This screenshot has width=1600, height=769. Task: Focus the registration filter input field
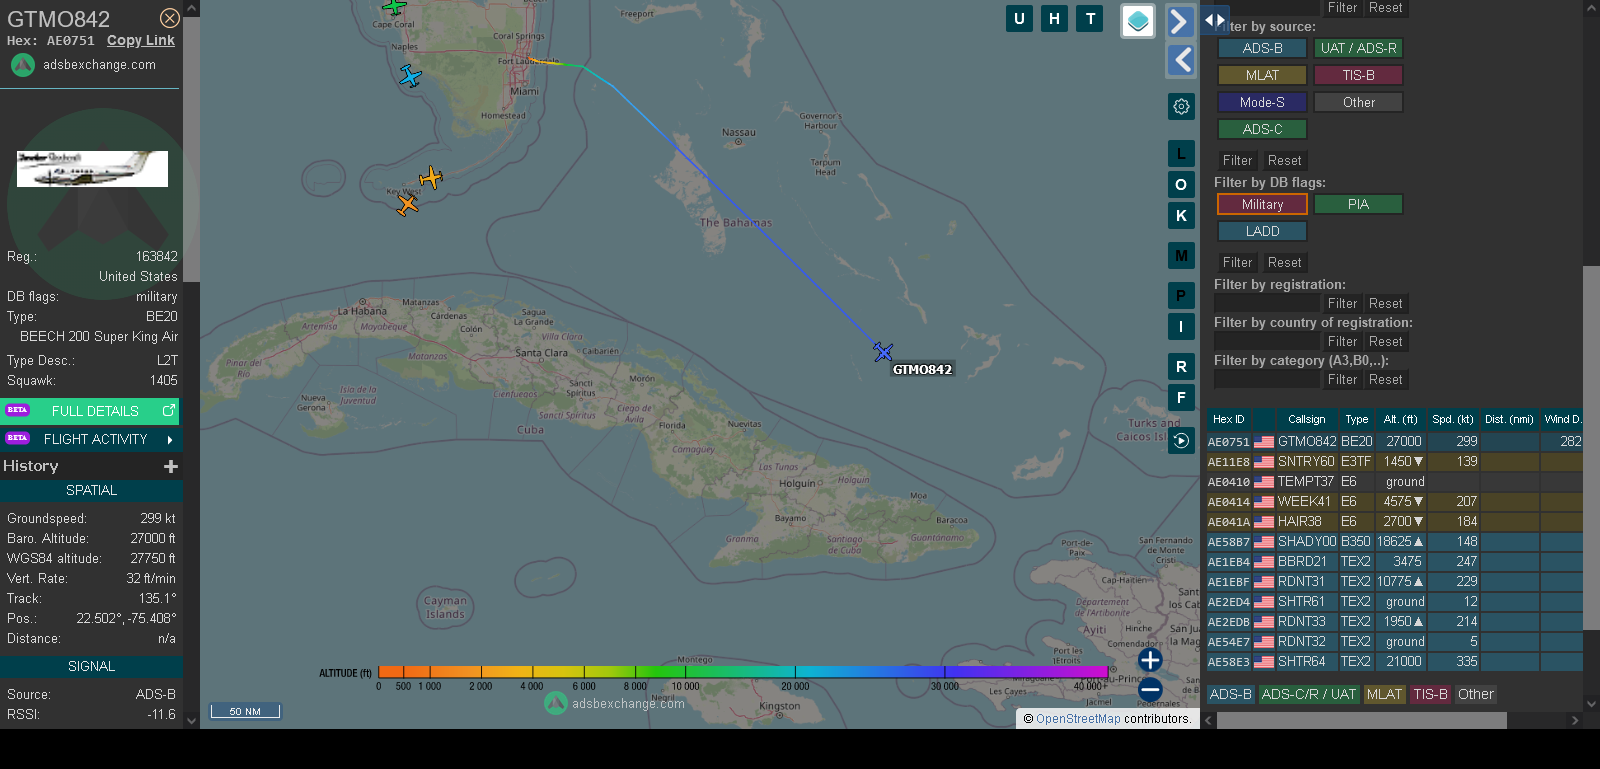(x=1267, y=303)
